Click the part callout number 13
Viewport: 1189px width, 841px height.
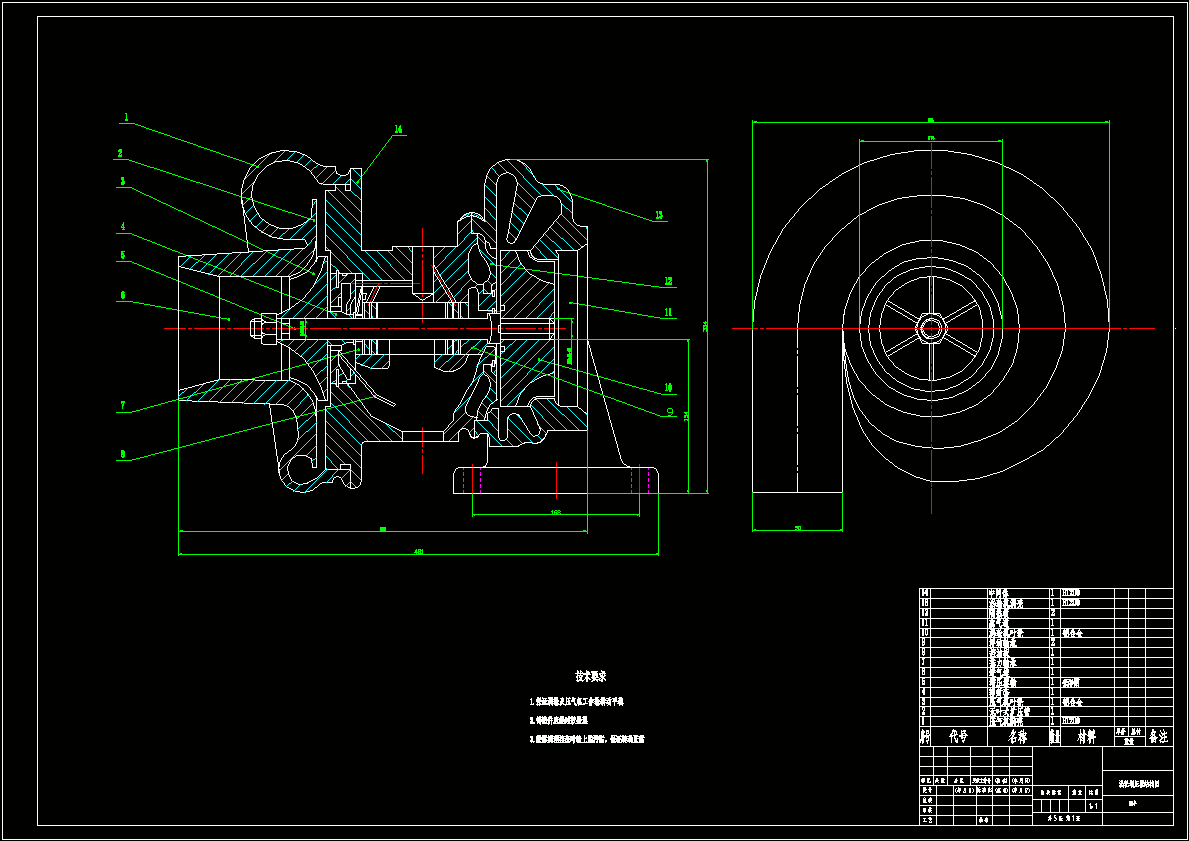(659, 215)
